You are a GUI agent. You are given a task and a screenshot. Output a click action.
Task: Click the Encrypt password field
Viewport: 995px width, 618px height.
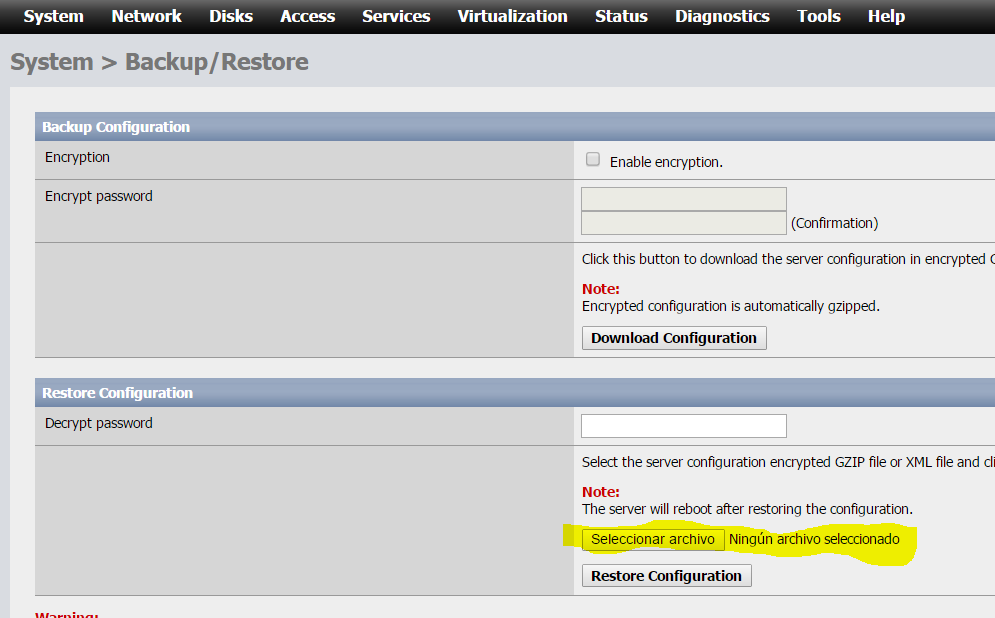click(683, 199)
